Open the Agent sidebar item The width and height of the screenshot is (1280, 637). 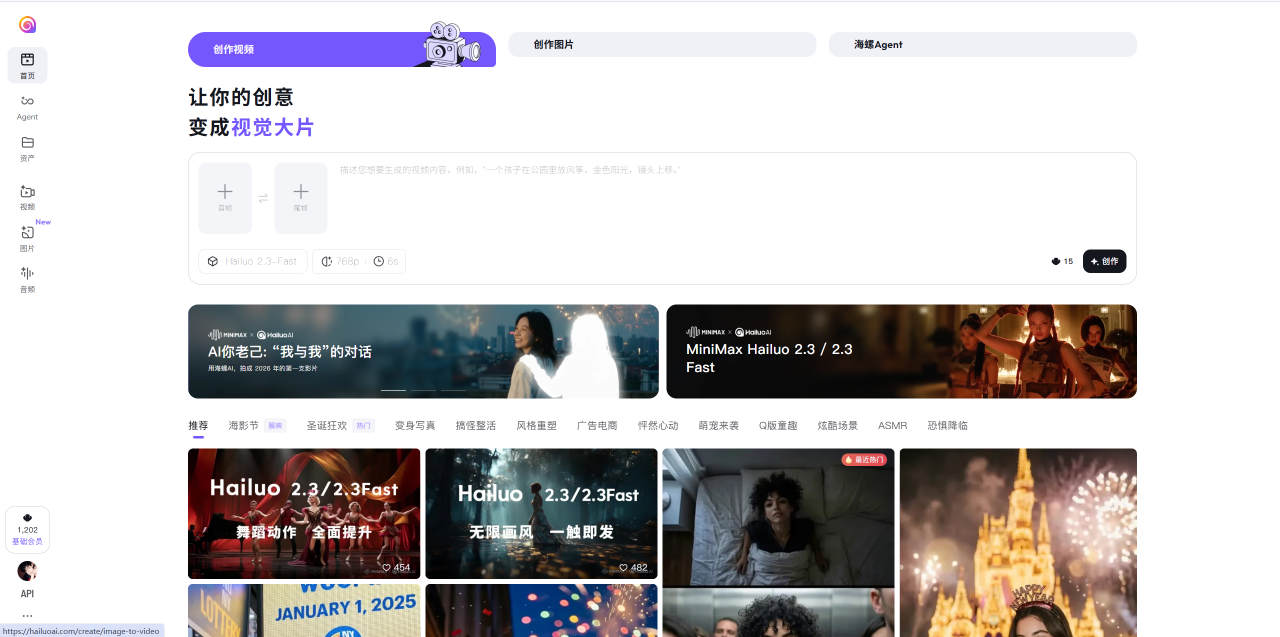pos(27,106)
